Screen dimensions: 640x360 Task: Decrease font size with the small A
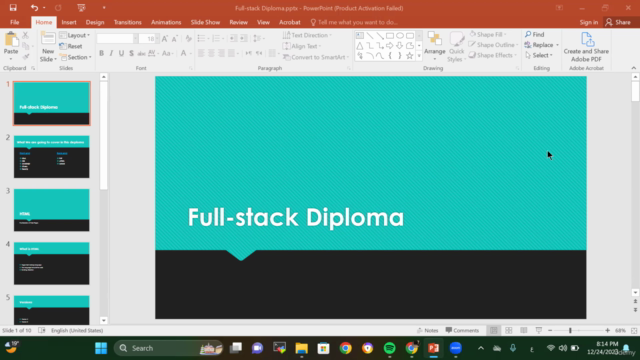pyautogui.click(x=175, y=39)
